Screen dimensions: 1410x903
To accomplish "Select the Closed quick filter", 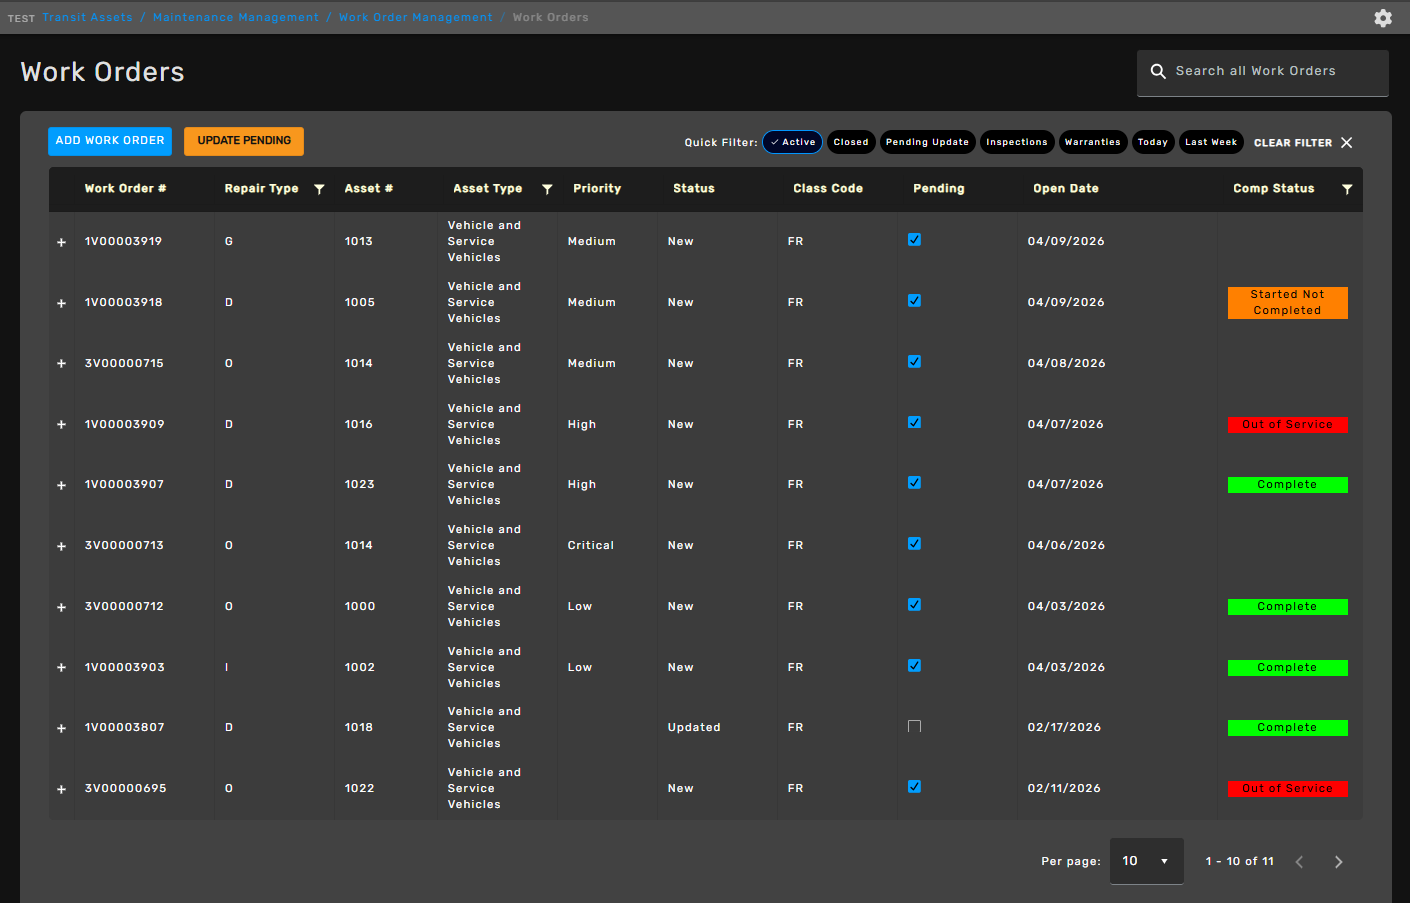I will [851, 142].
